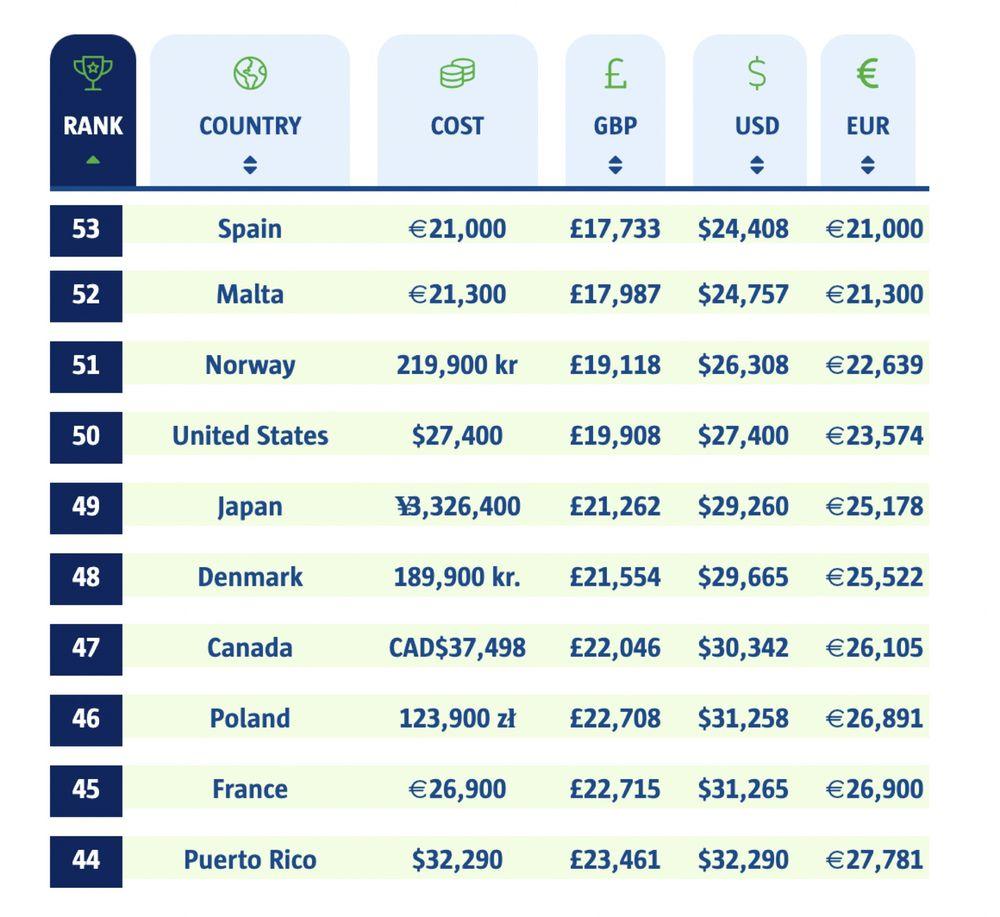The image size is (1000, 917).
Task: Click Japan's cost of ¥3,326,400
Action: tap(457, 507)
